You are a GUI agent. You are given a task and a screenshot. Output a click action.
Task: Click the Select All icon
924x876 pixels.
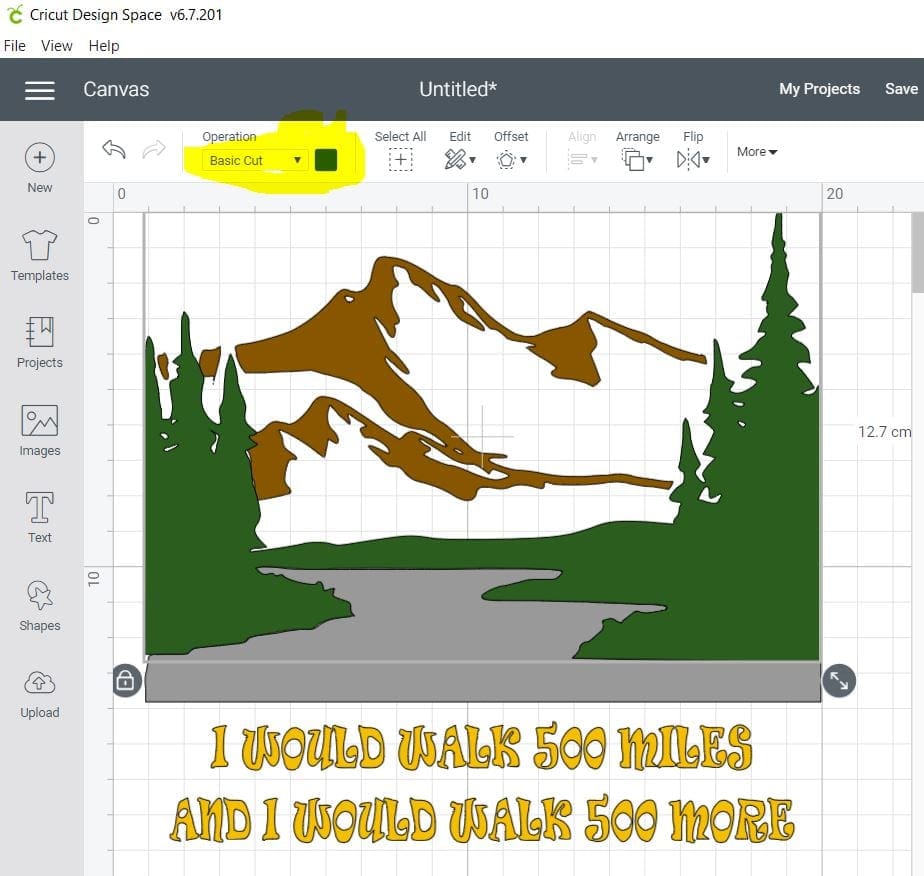coord(400,160)
